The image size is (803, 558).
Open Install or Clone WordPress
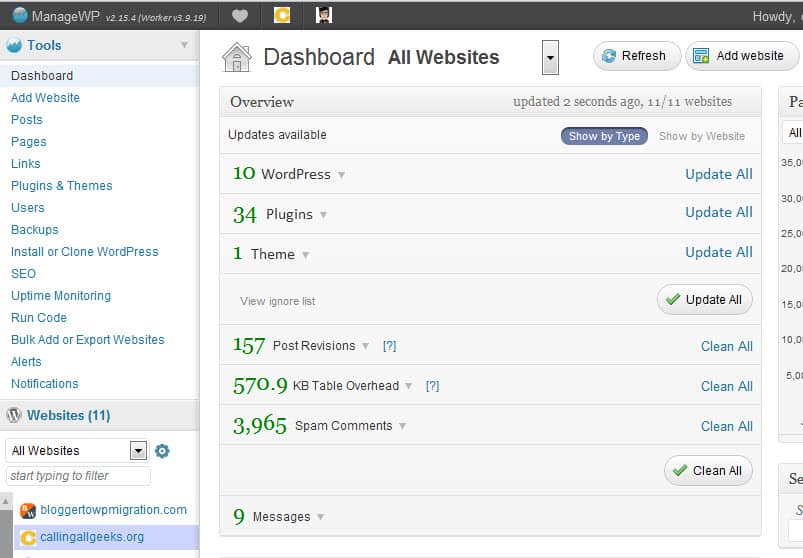(84, 252)
